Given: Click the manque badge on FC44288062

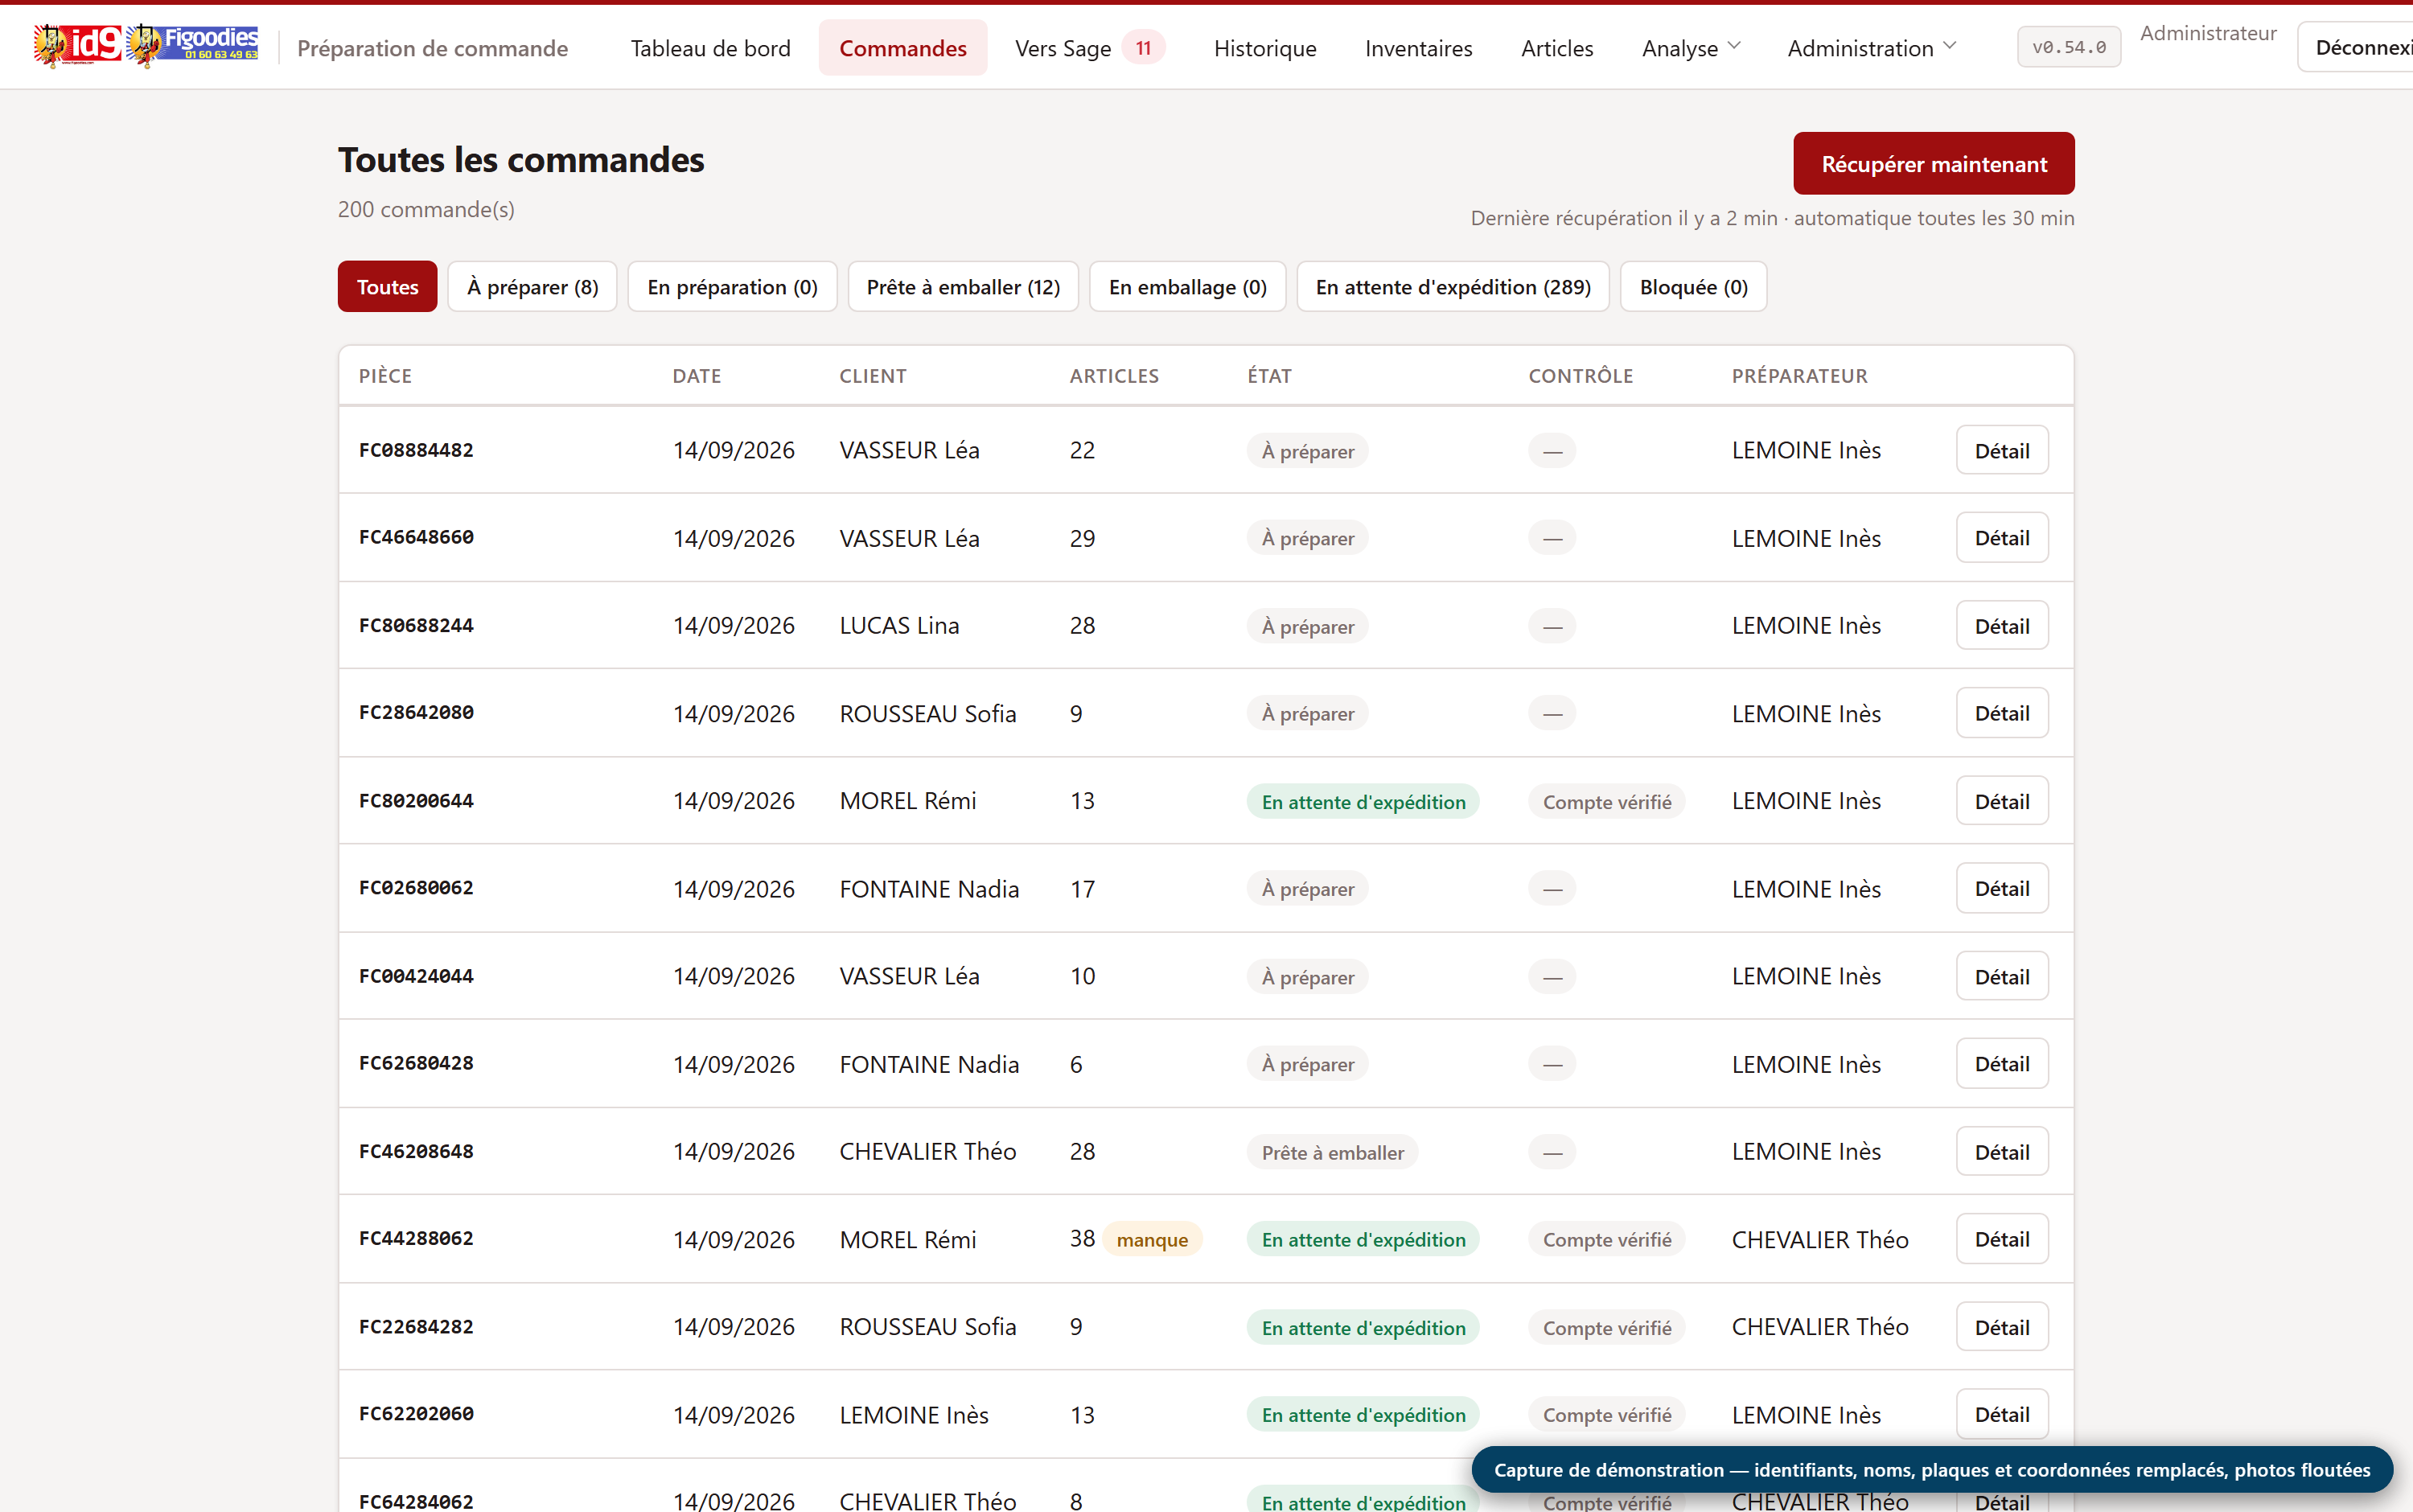Looking at the screenshot, I should point(1152,1239).
